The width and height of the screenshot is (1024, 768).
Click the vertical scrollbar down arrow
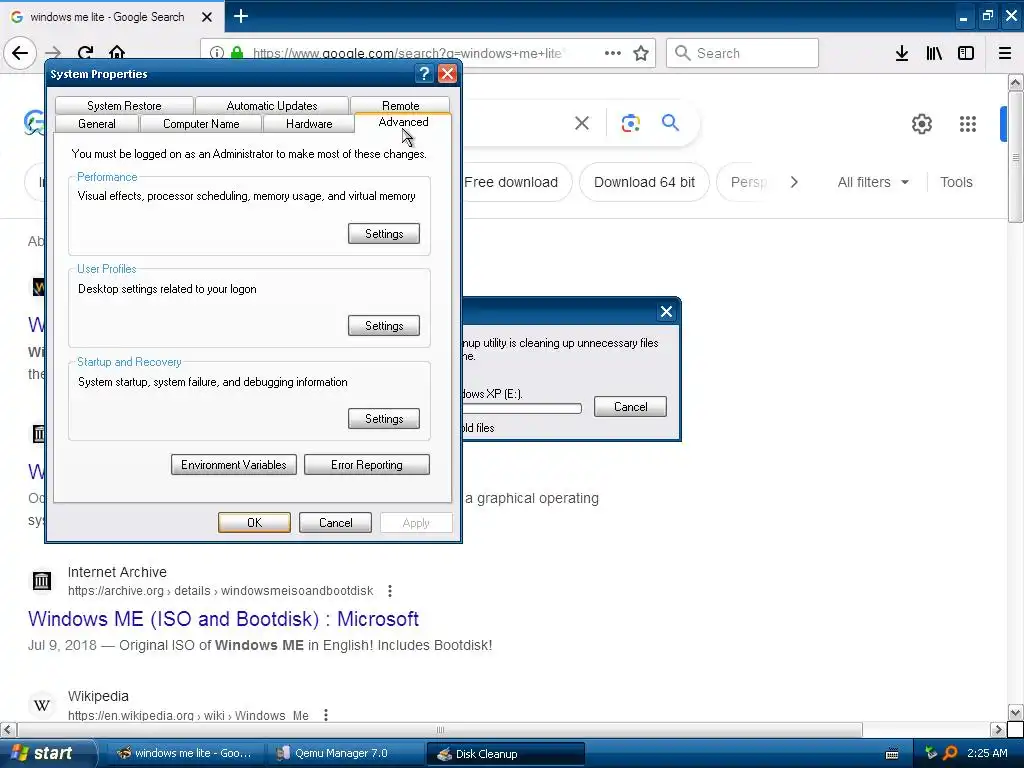pos(1016,712)
